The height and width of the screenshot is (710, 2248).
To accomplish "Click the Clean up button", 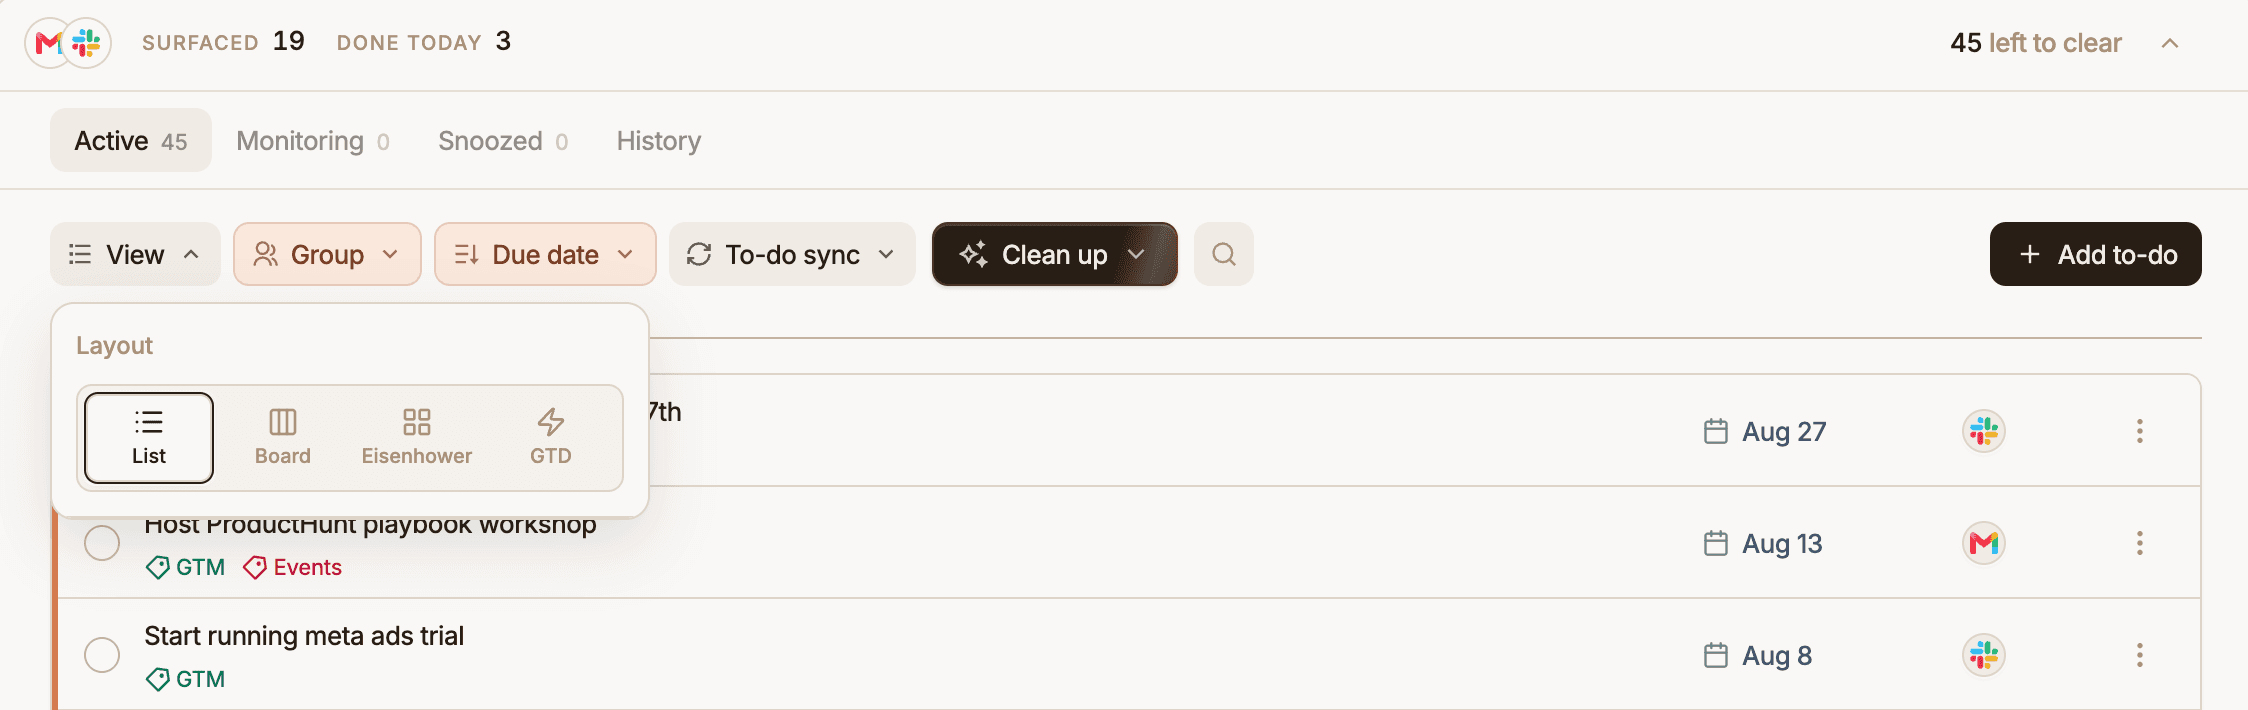I will coord(1054,254).
